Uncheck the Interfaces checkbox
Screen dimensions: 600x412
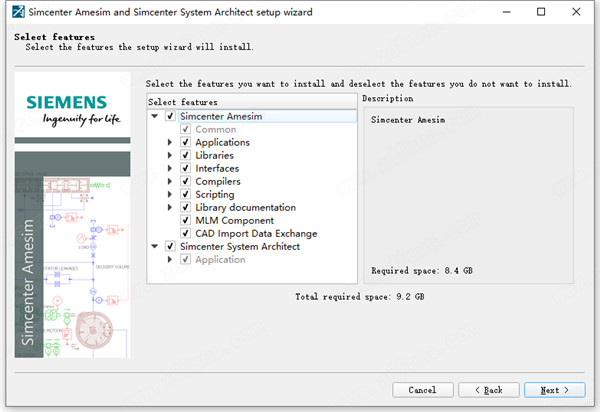pos(186,168)
